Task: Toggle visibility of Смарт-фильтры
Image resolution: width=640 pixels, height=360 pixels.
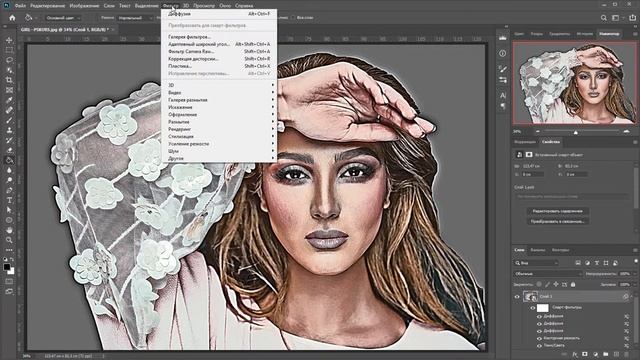Action: (533, 308)
